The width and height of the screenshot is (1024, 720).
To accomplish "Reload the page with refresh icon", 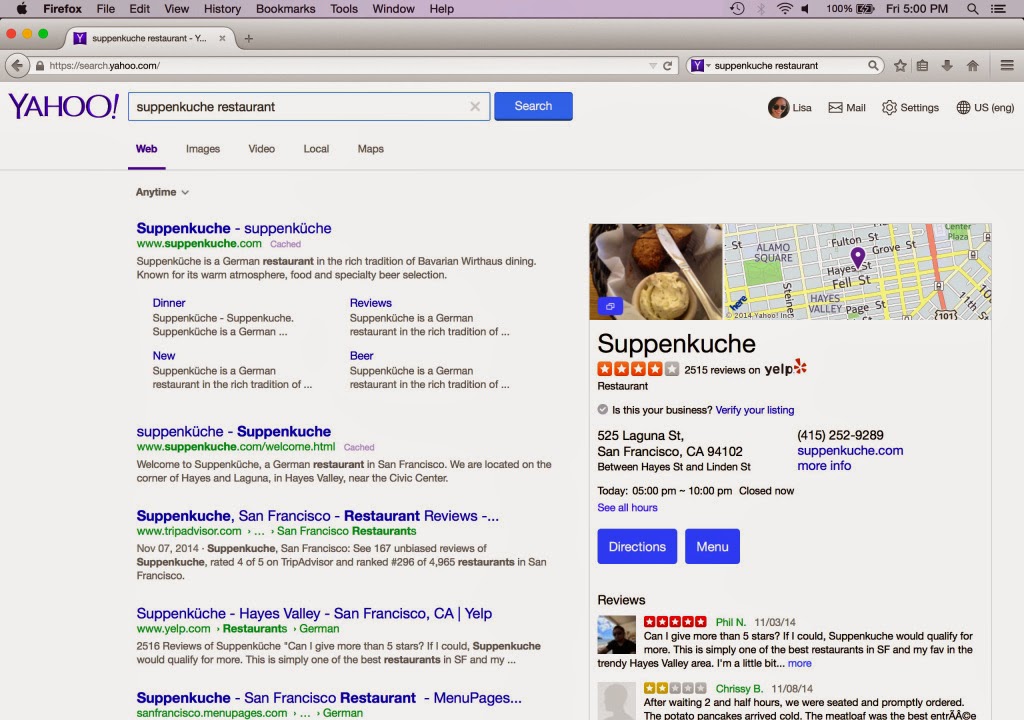I will click(667, 65).
